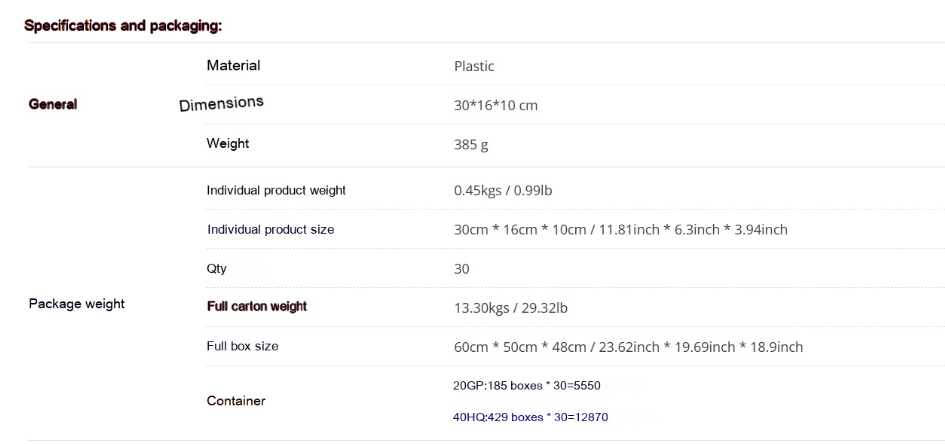Click the 'Package weight' section label
The height and width of the screenshot is (444, 945).
click(77, 304)
